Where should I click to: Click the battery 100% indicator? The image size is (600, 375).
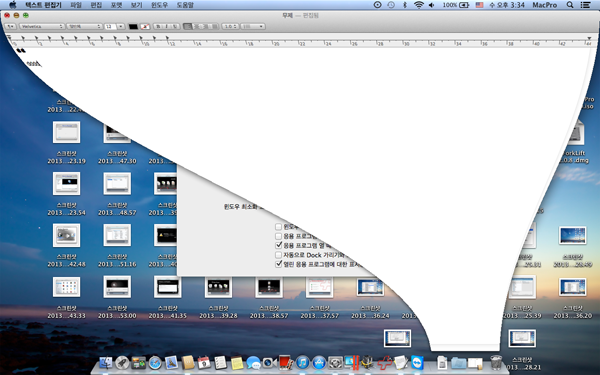456,5
